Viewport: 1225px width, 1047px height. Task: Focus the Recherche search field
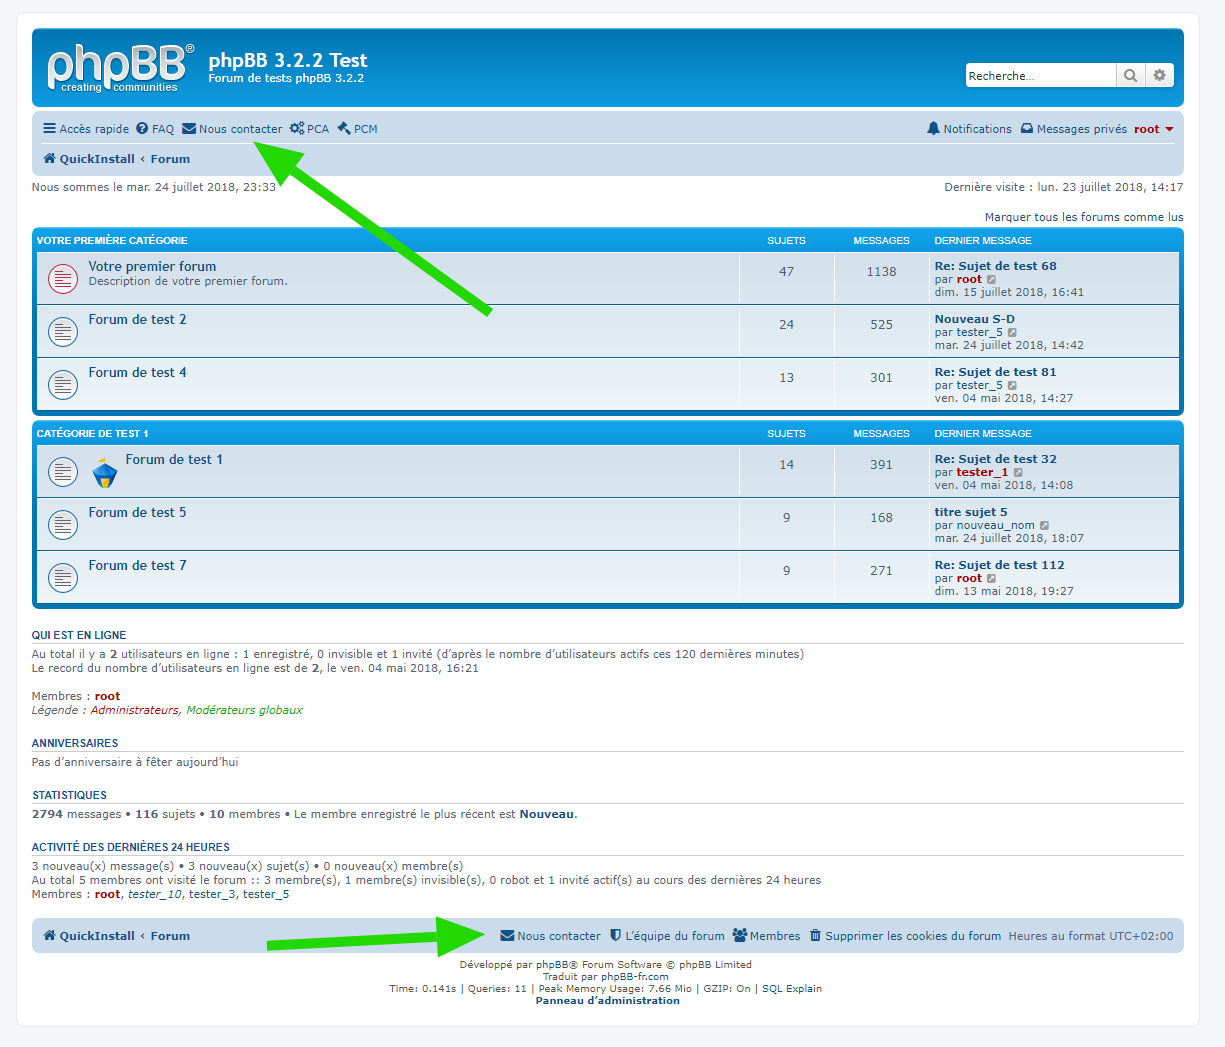1040,76
